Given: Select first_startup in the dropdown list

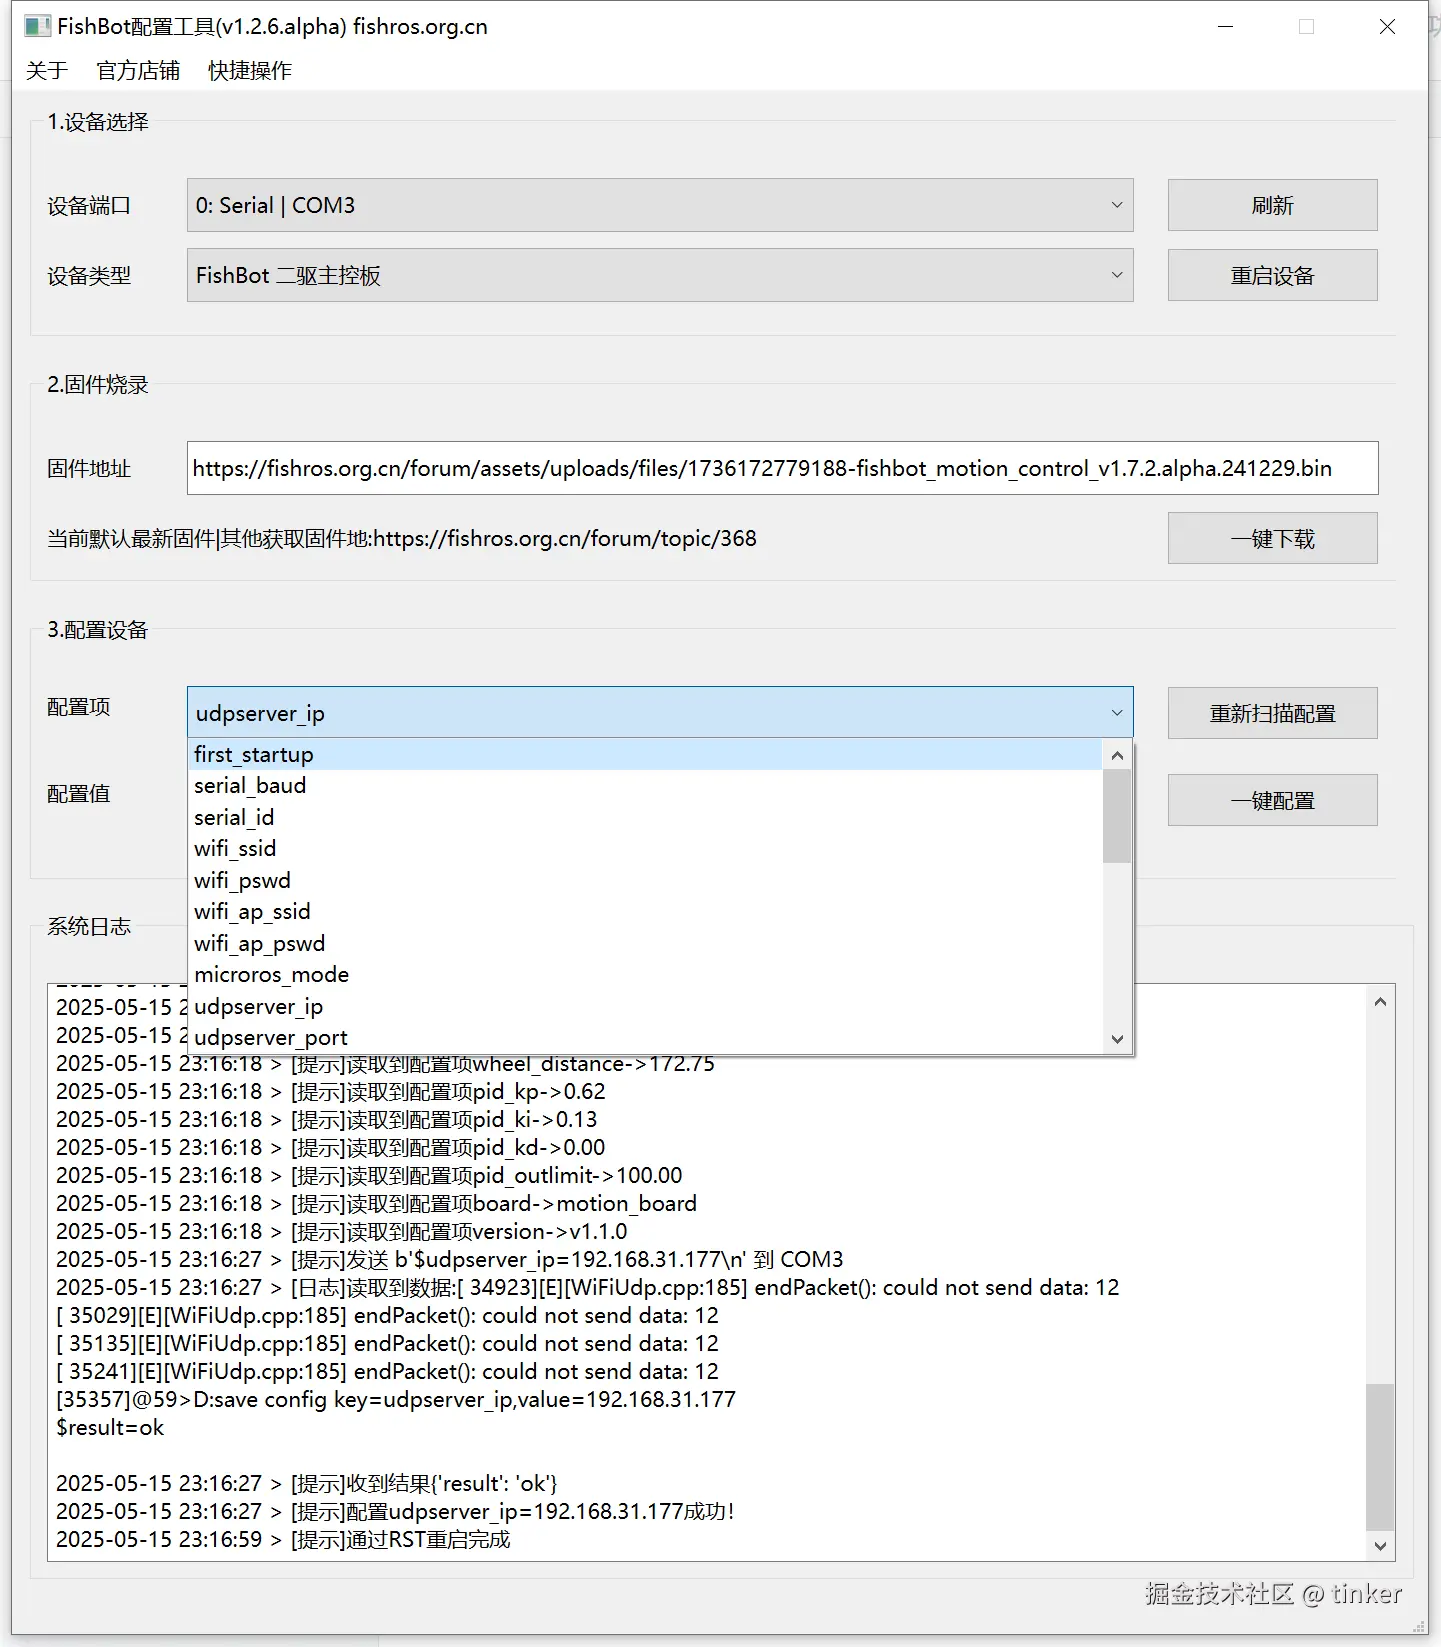Looking at the screenshot, I should (646, 754).
